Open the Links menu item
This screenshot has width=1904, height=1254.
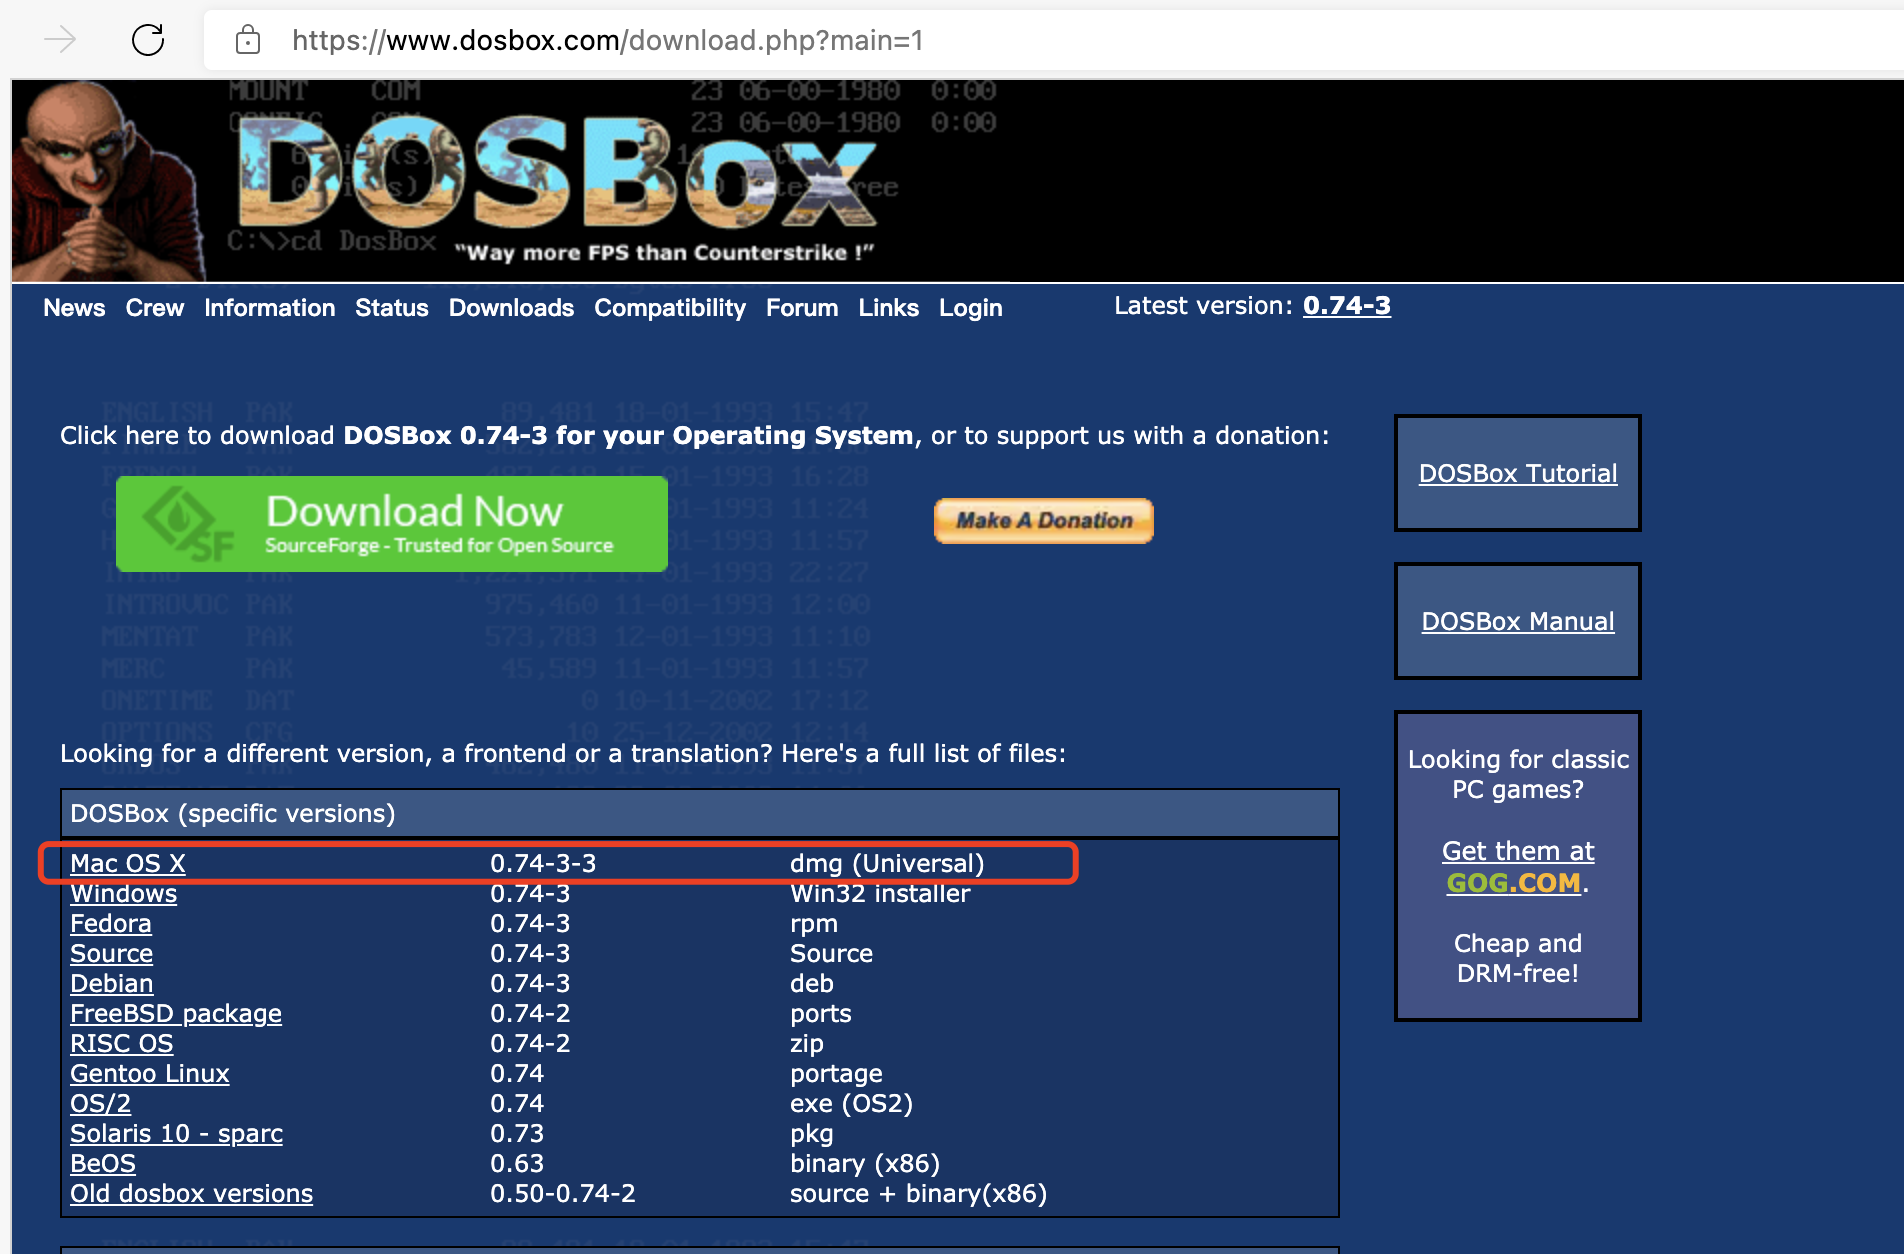(x=888, y=308)
